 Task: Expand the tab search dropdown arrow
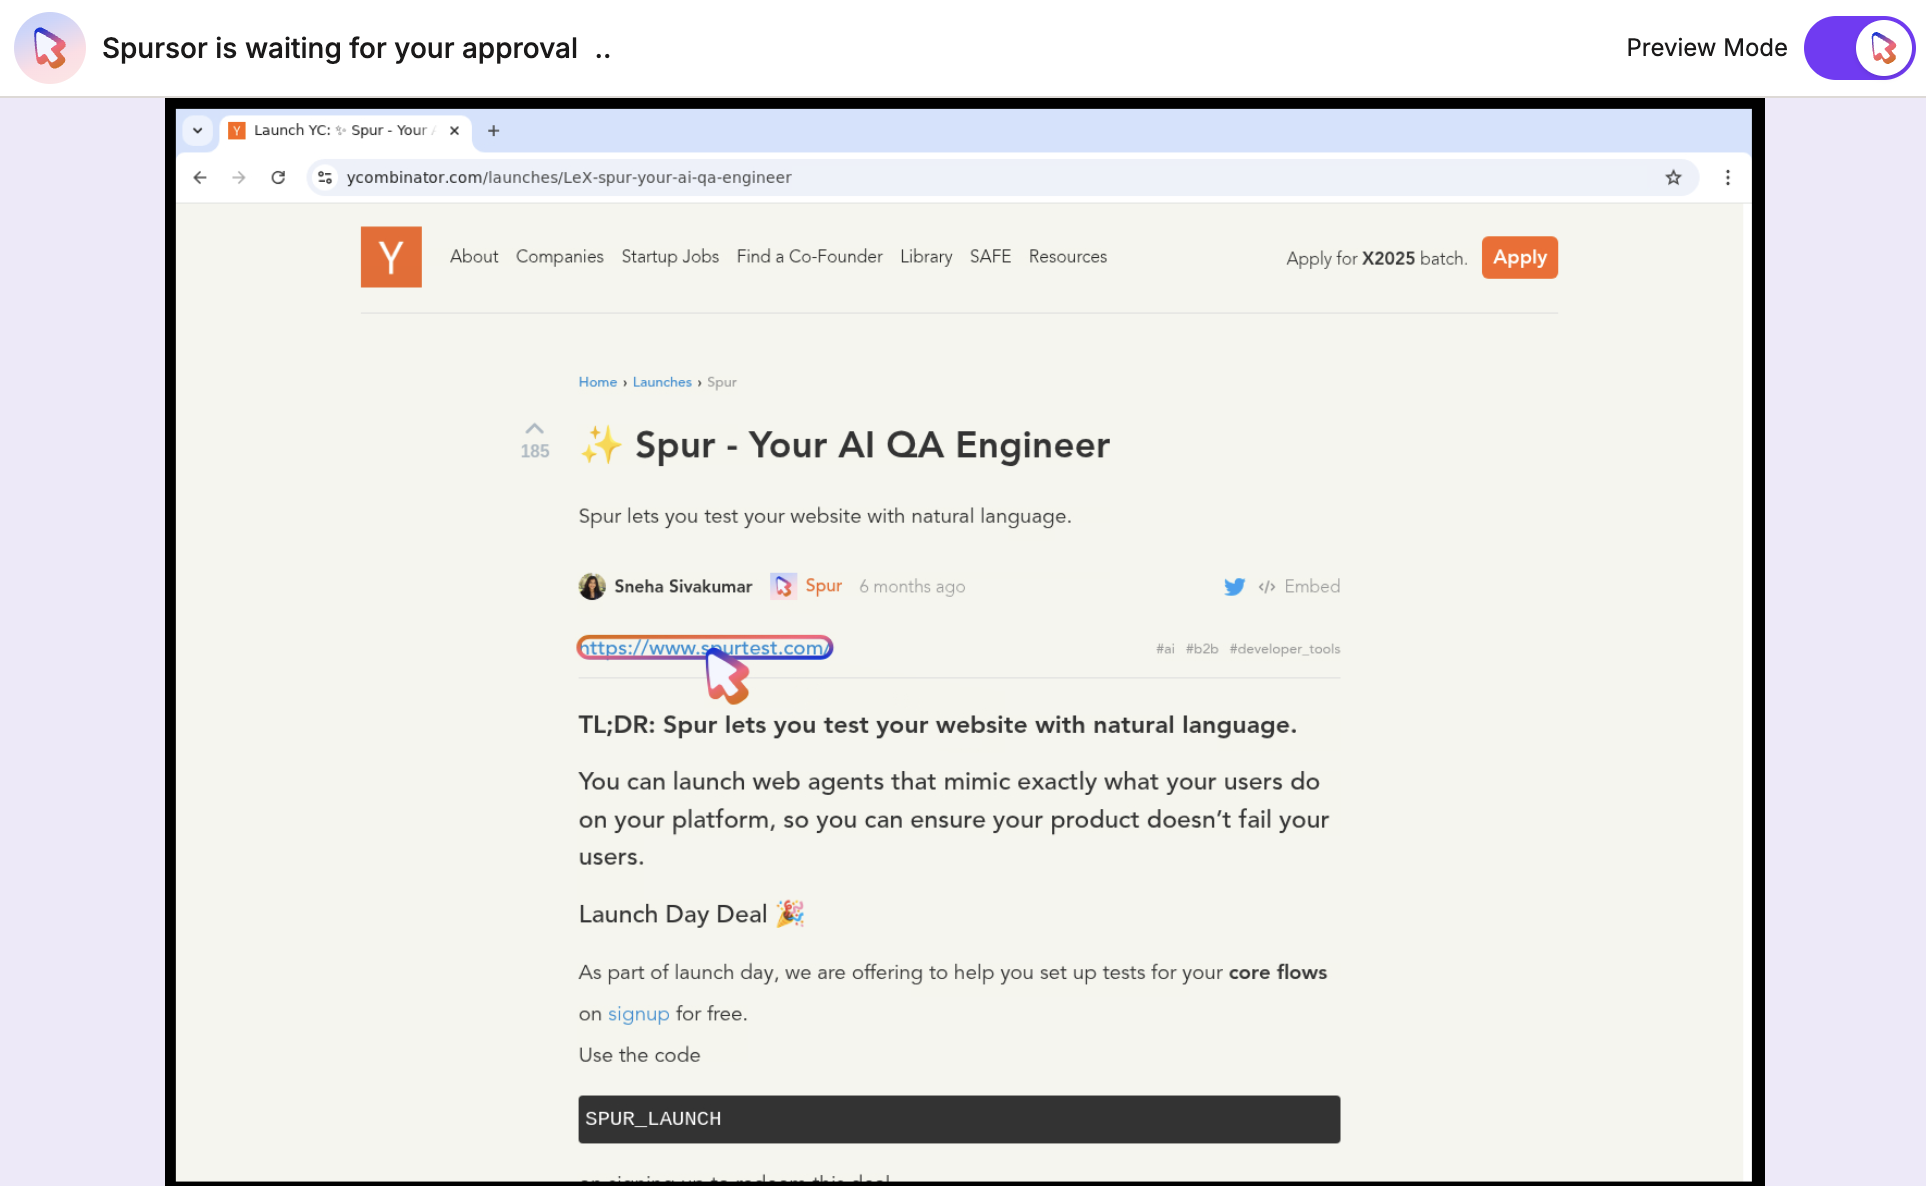(x=198, y=131)
